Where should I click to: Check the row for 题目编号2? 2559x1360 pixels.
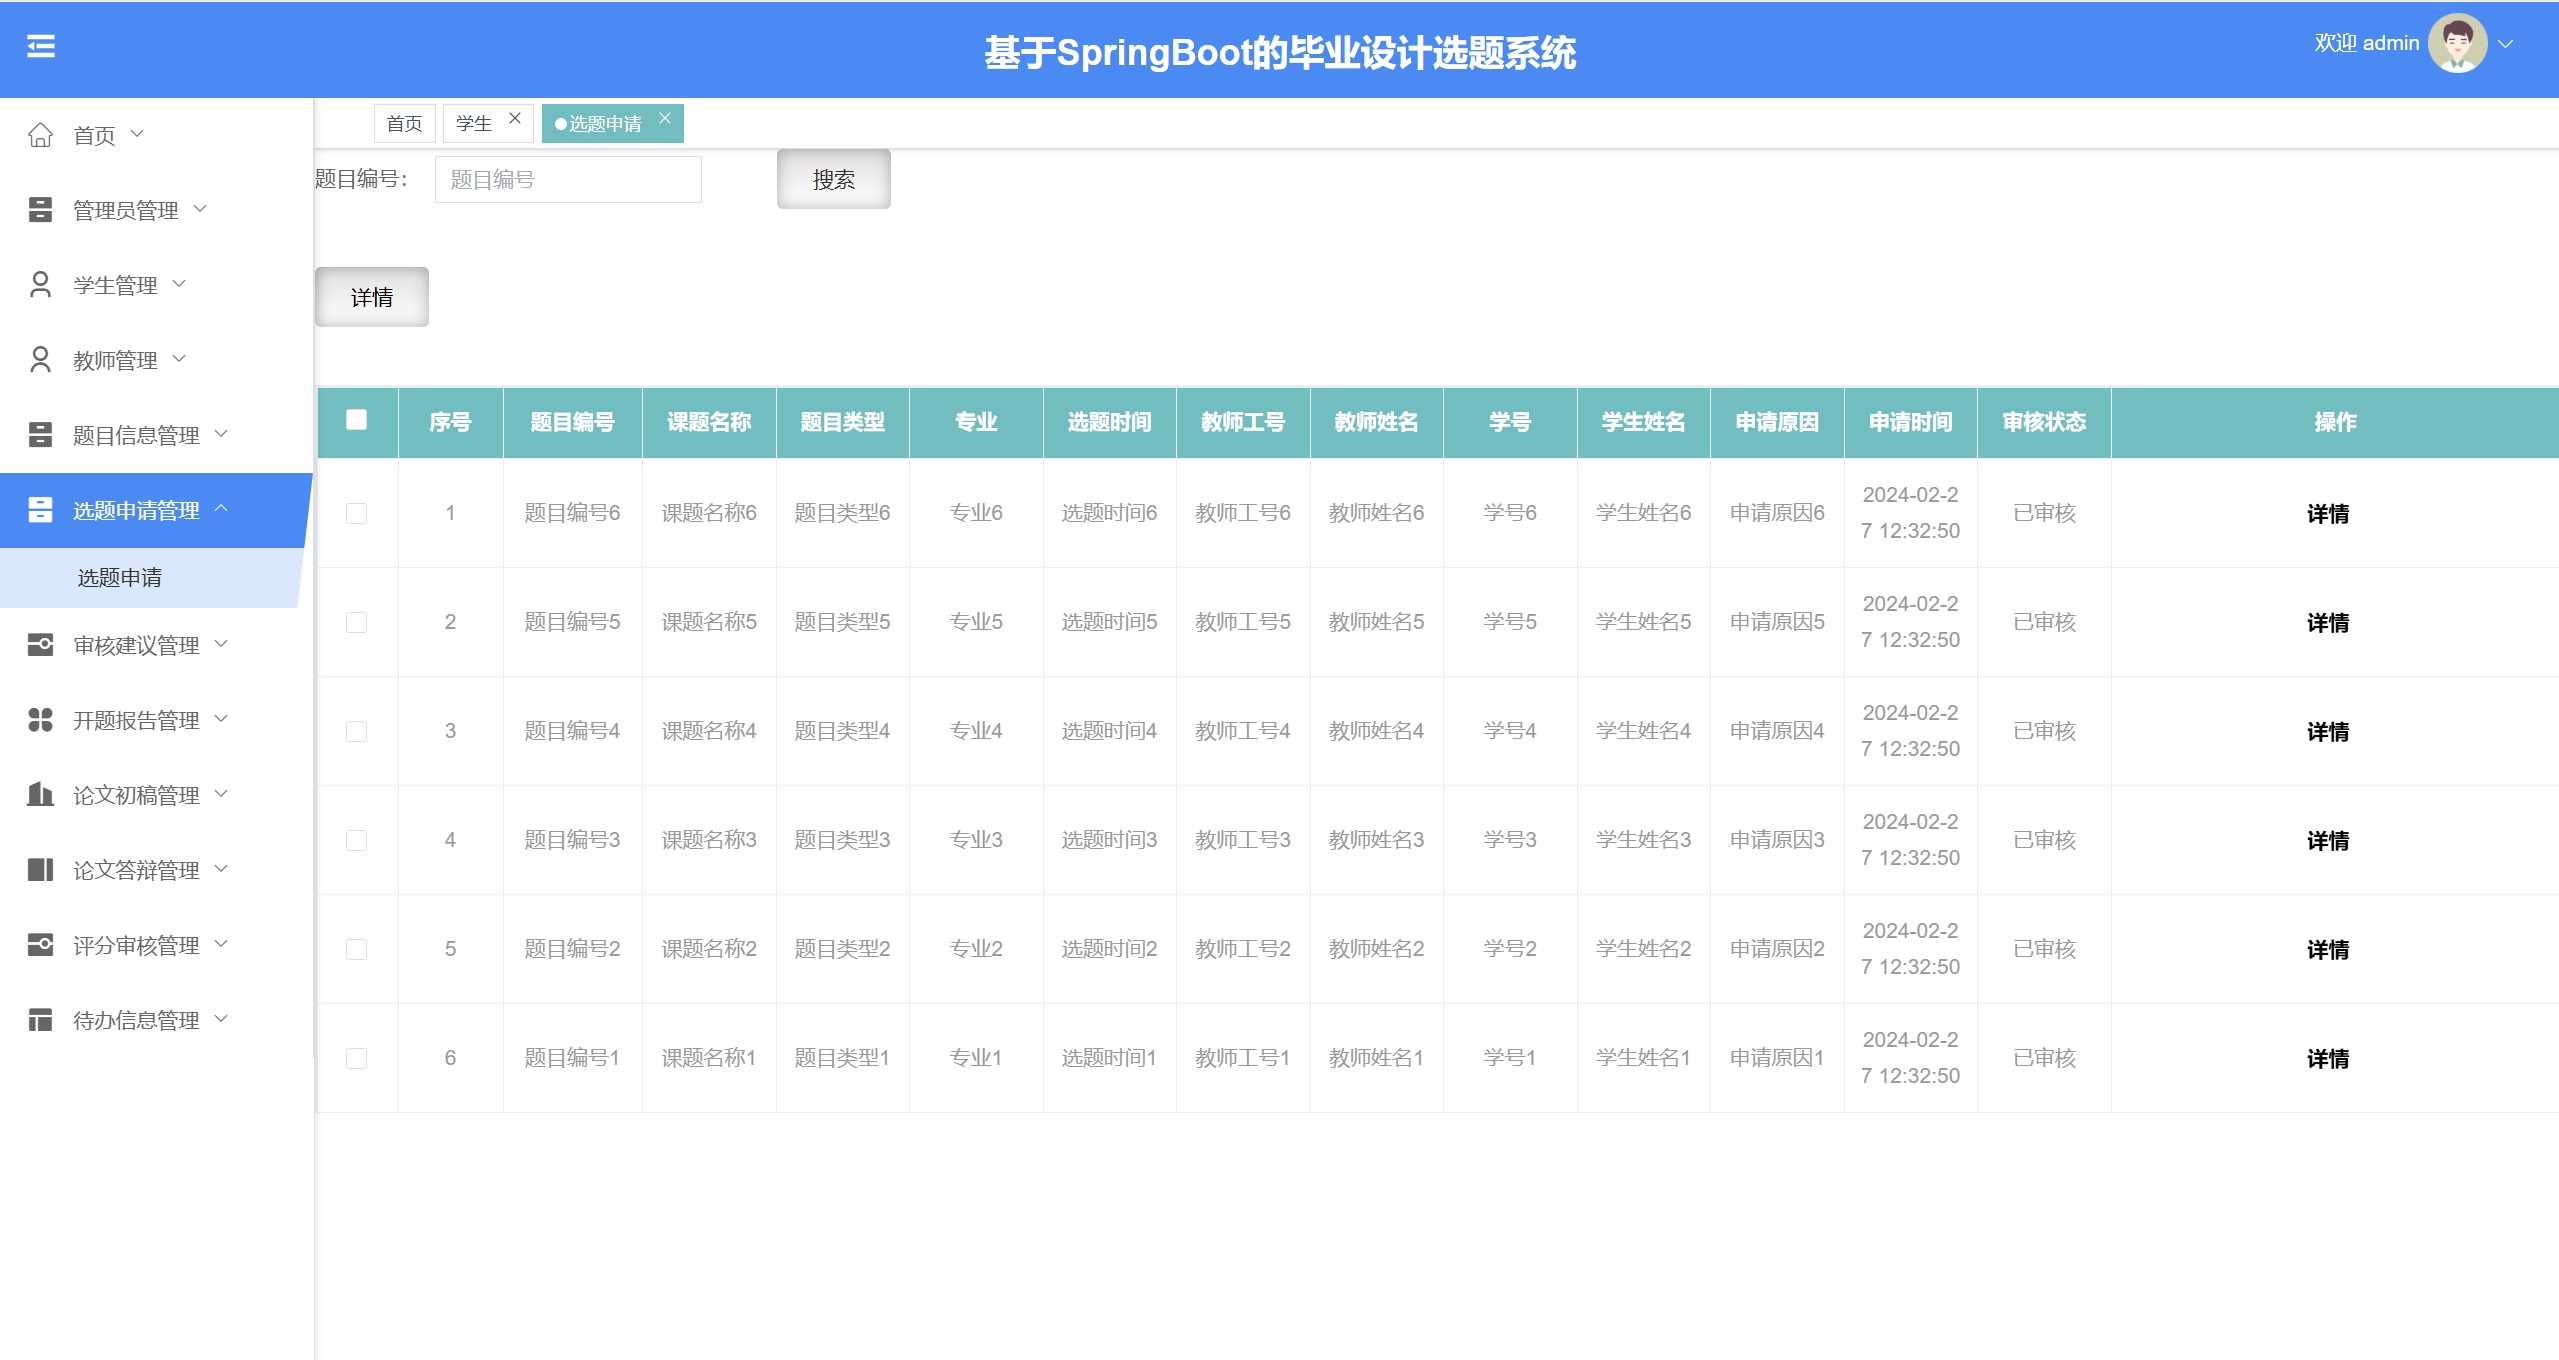[x=356, y=949]
